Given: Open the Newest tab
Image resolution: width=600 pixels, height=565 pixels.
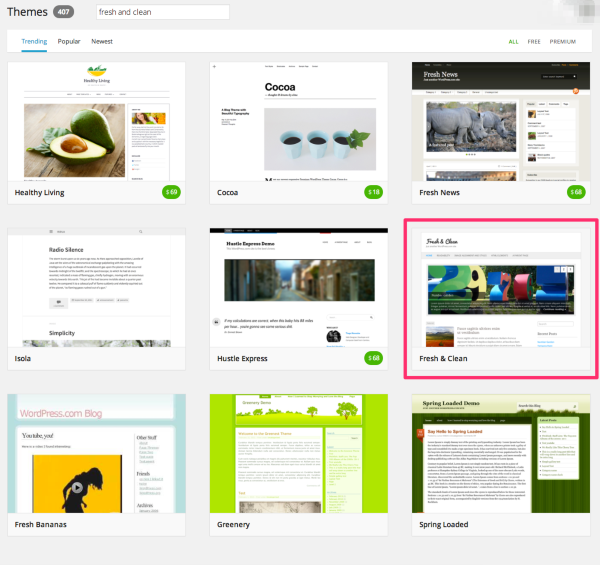Looking at the screenshot, I should click(102, 42).
